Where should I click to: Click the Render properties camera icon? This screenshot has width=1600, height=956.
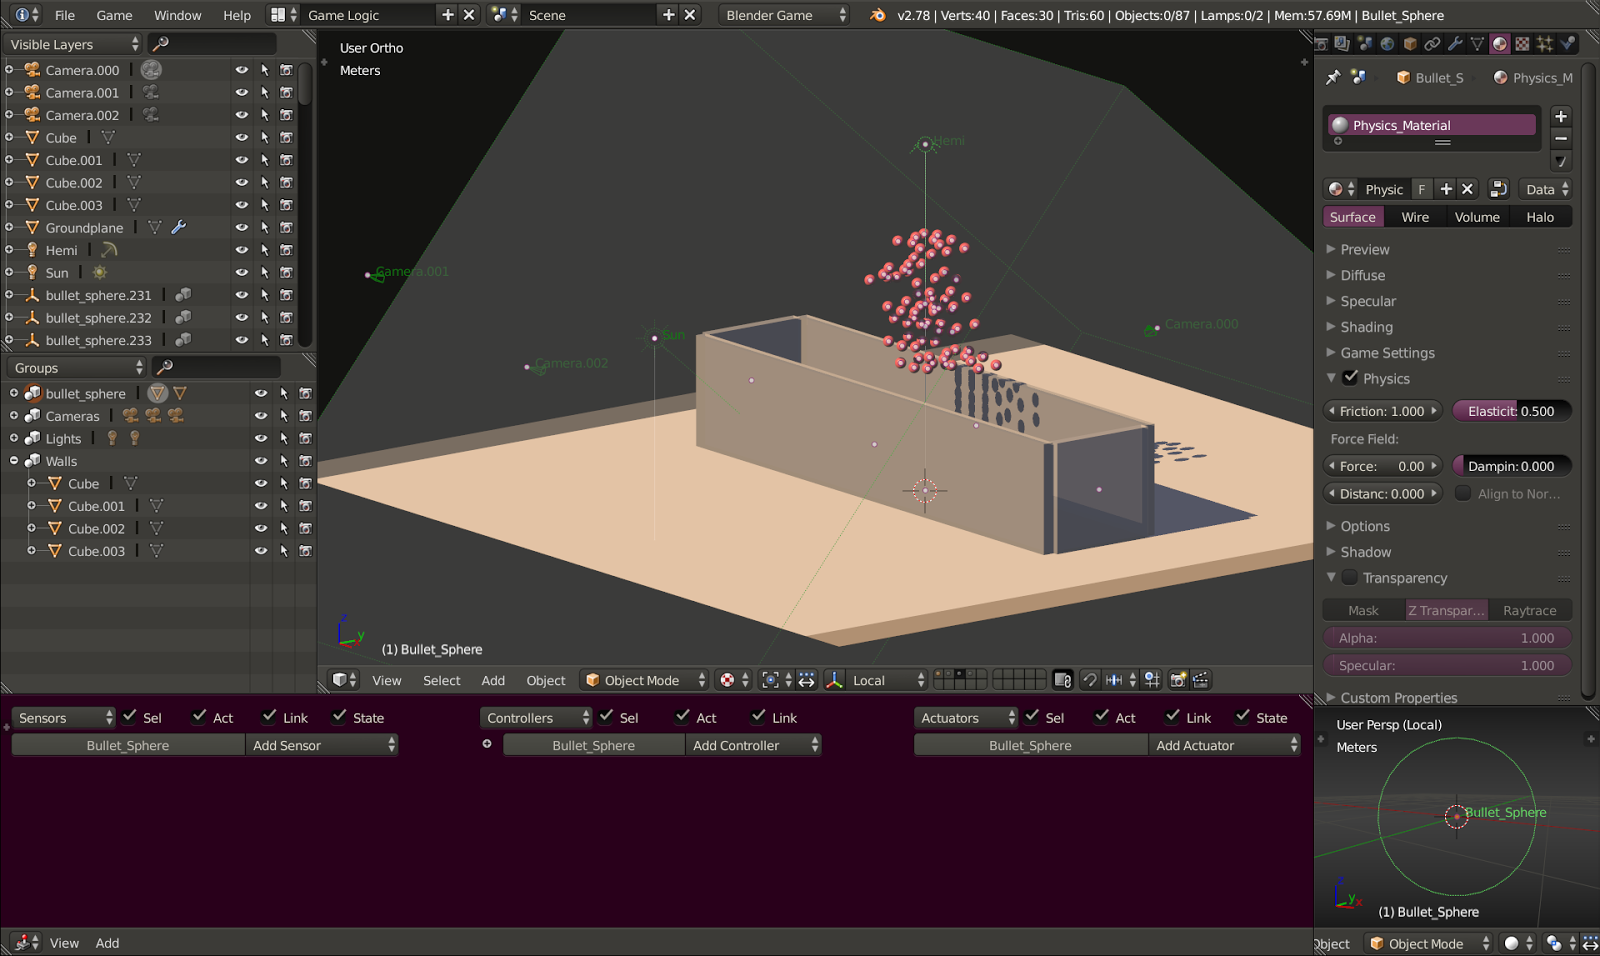click(x=1323, y=44)
